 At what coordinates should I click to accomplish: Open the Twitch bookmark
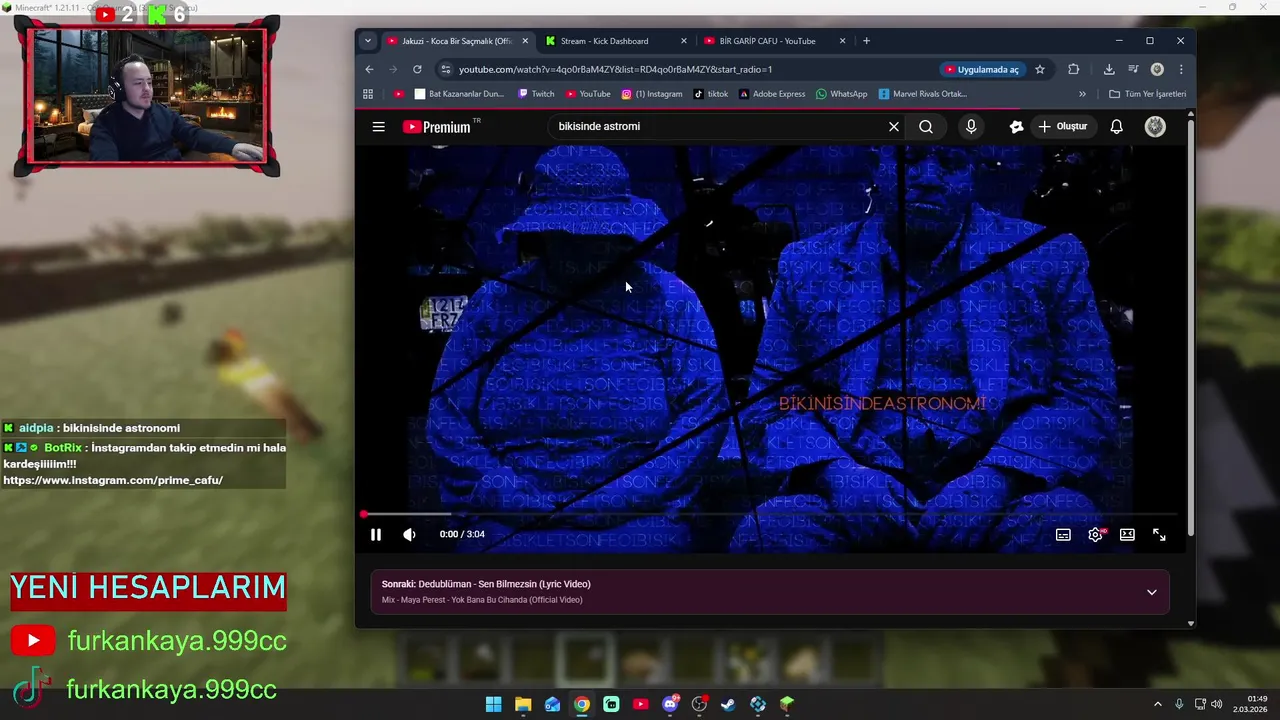click(x=536, y=94)
